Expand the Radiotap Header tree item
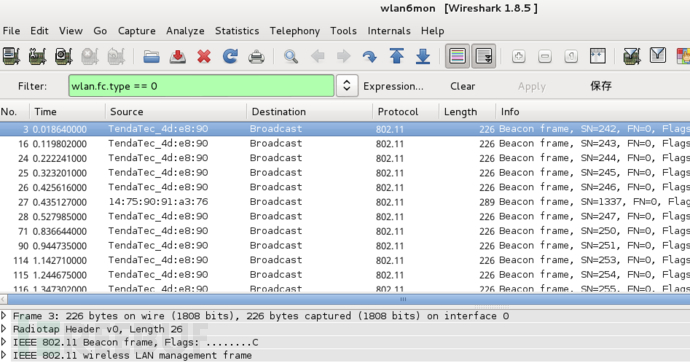The height and width of the screenshot is (363, 690). pyautogui.click(x=4, y=329)
